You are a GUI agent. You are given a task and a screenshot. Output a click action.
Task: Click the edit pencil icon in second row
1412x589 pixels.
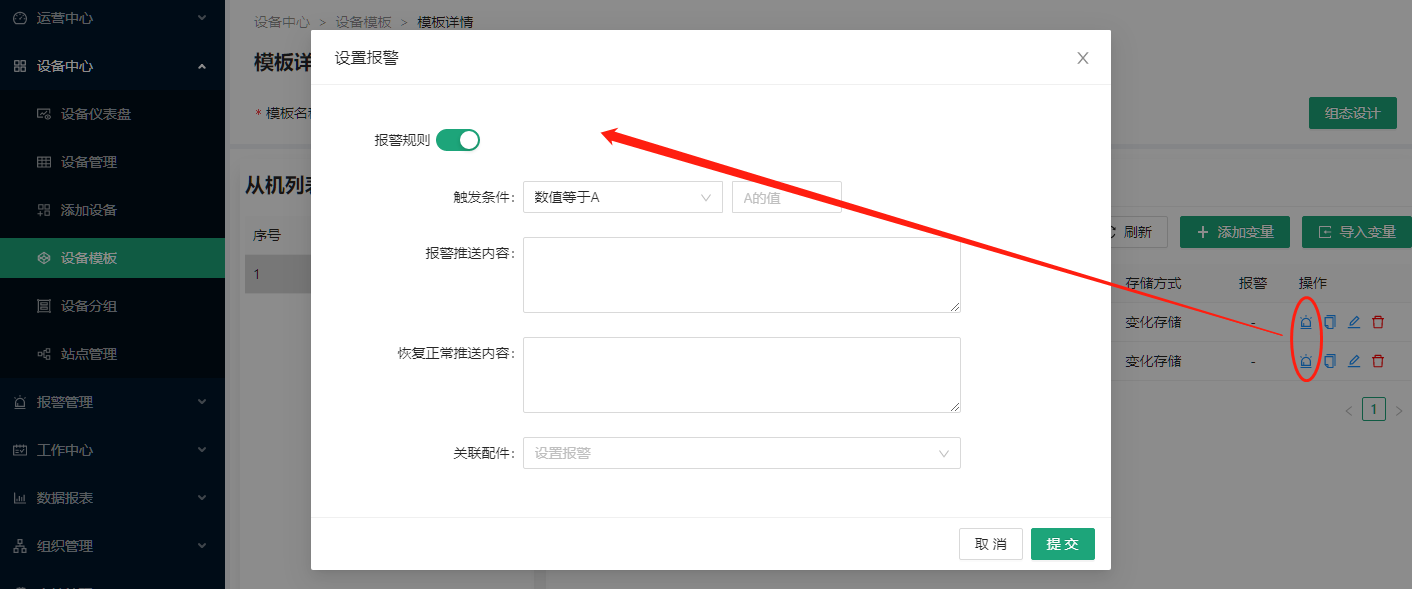click(x=1354, y=361)
